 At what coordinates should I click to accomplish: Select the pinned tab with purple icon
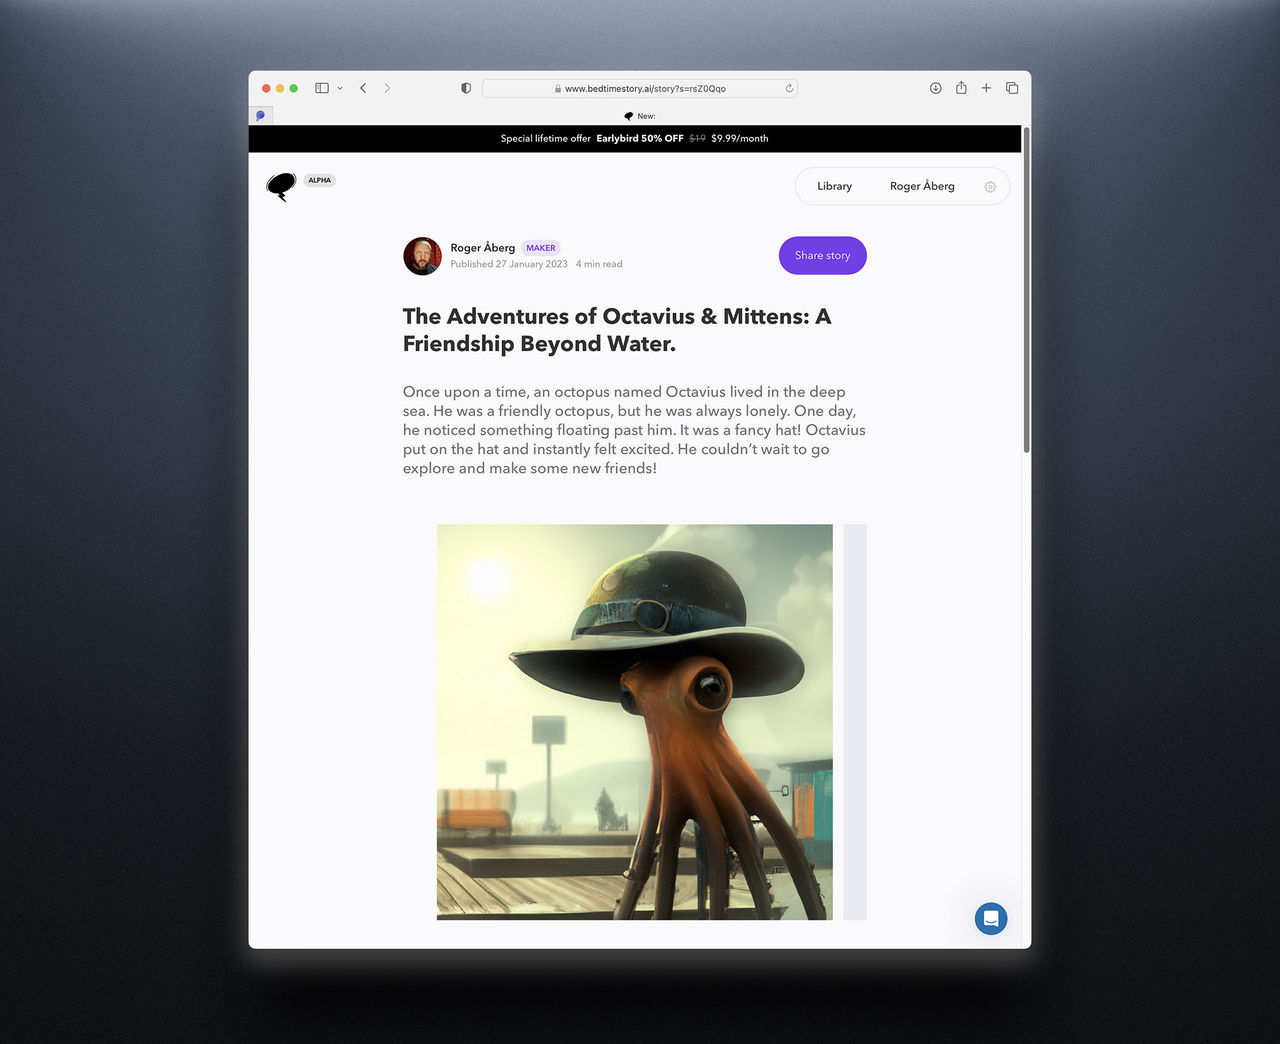click(x=260, y=116)
